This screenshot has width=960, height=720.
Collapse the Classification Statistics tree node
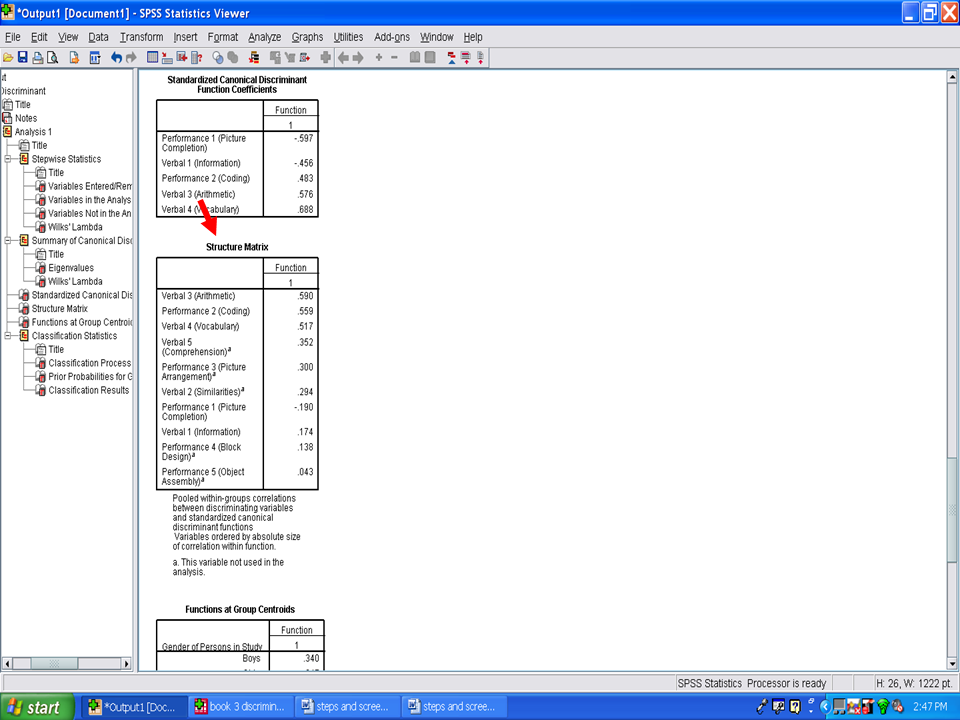[x=9, y=336]
